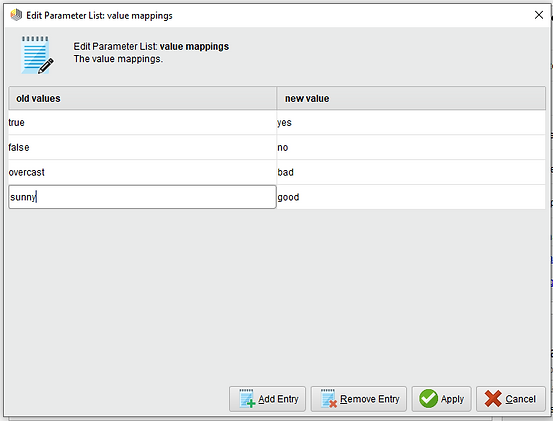Click the Remove Entry button
This screenshot has width=553, height=421.
pyautogui.click(x=358, y=399)
